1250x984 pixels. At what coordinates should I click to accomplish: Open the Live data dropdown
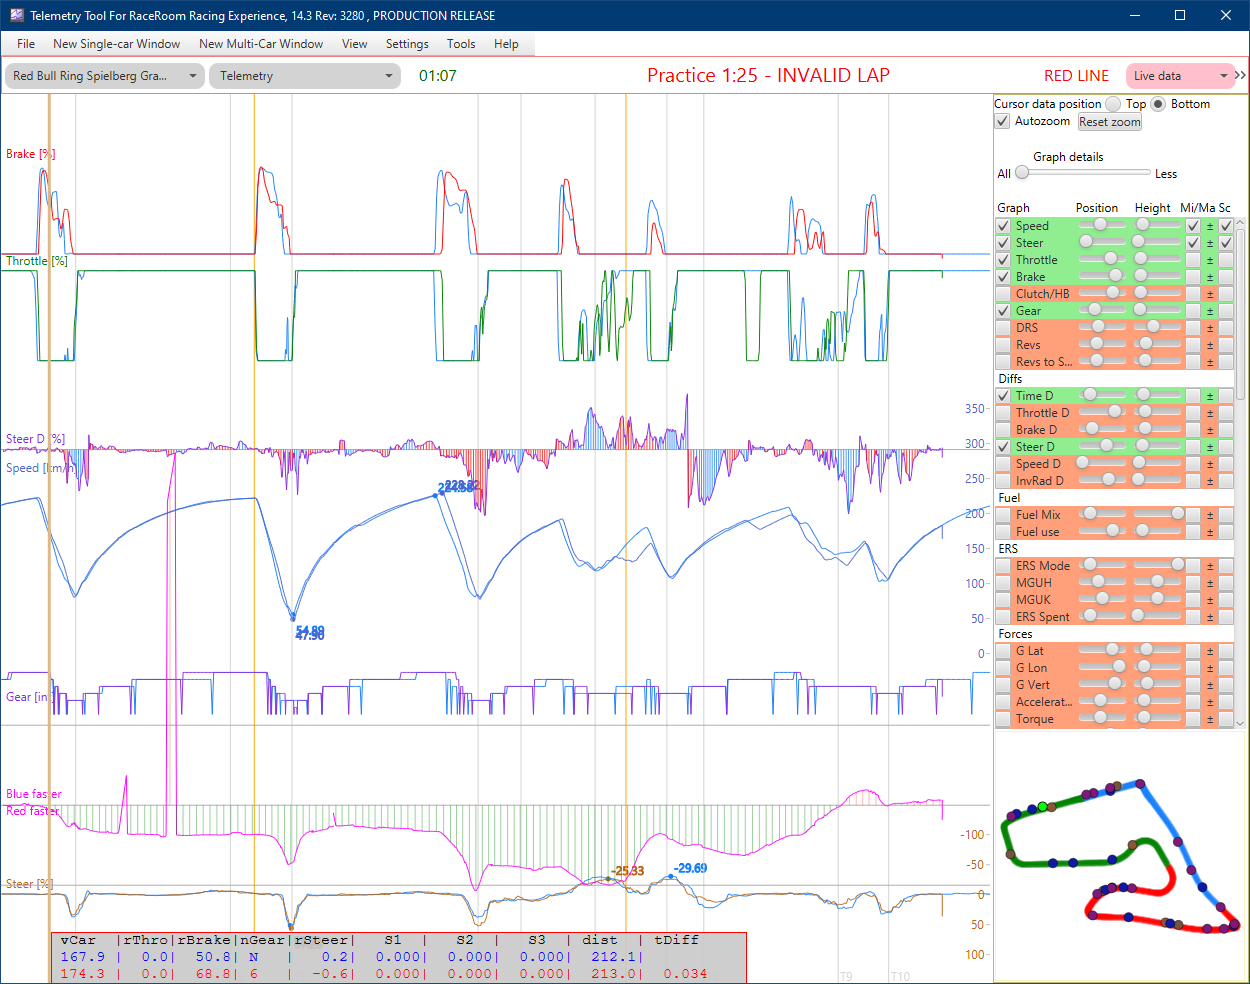tap(1179, 76)
